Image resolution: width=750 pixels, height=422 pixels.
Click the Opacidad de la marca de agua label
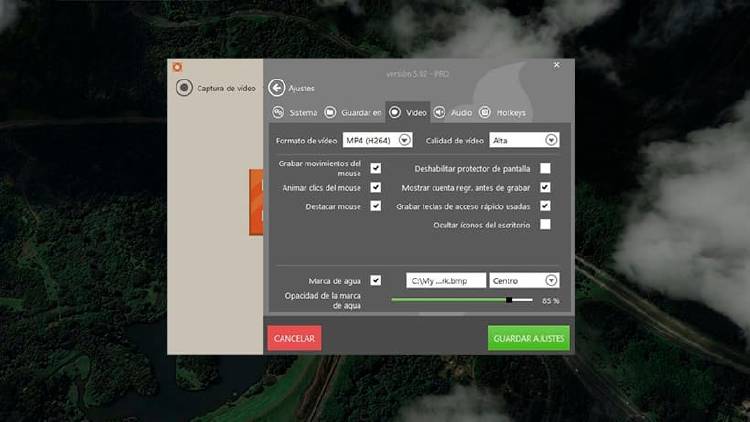(x=323, y=300)
